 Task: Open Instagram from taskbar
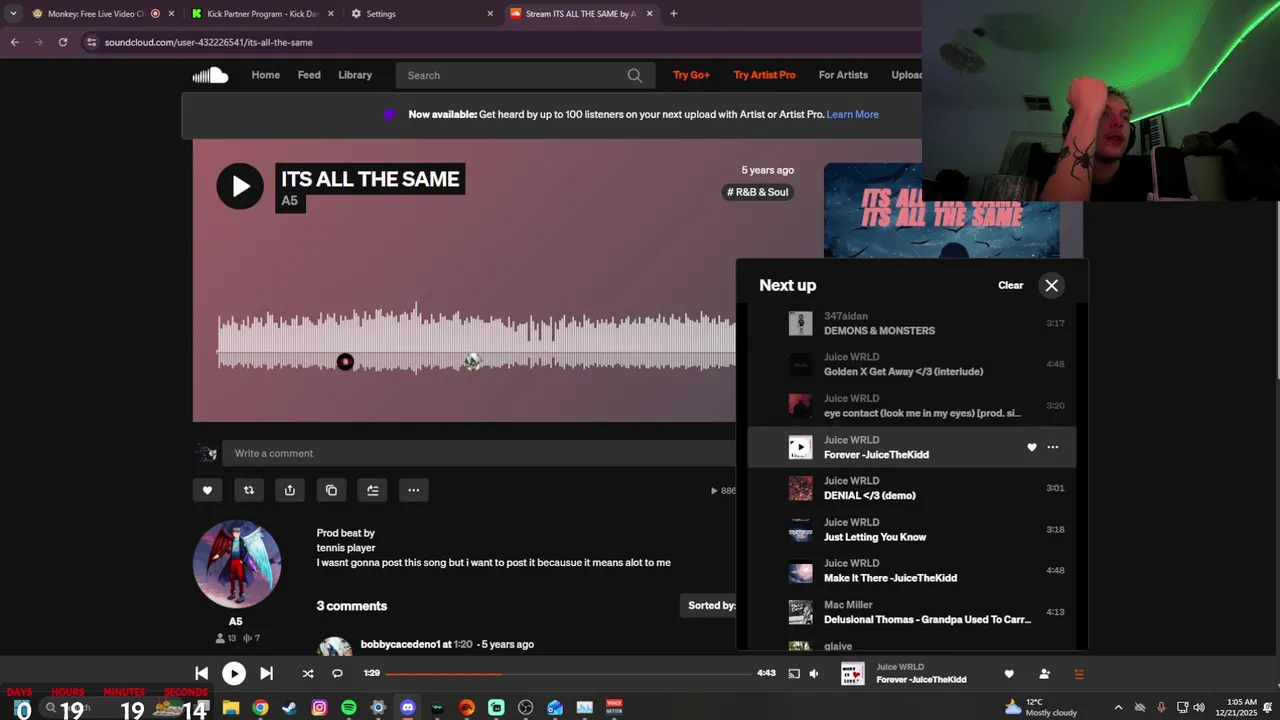(x=319, y=707)
